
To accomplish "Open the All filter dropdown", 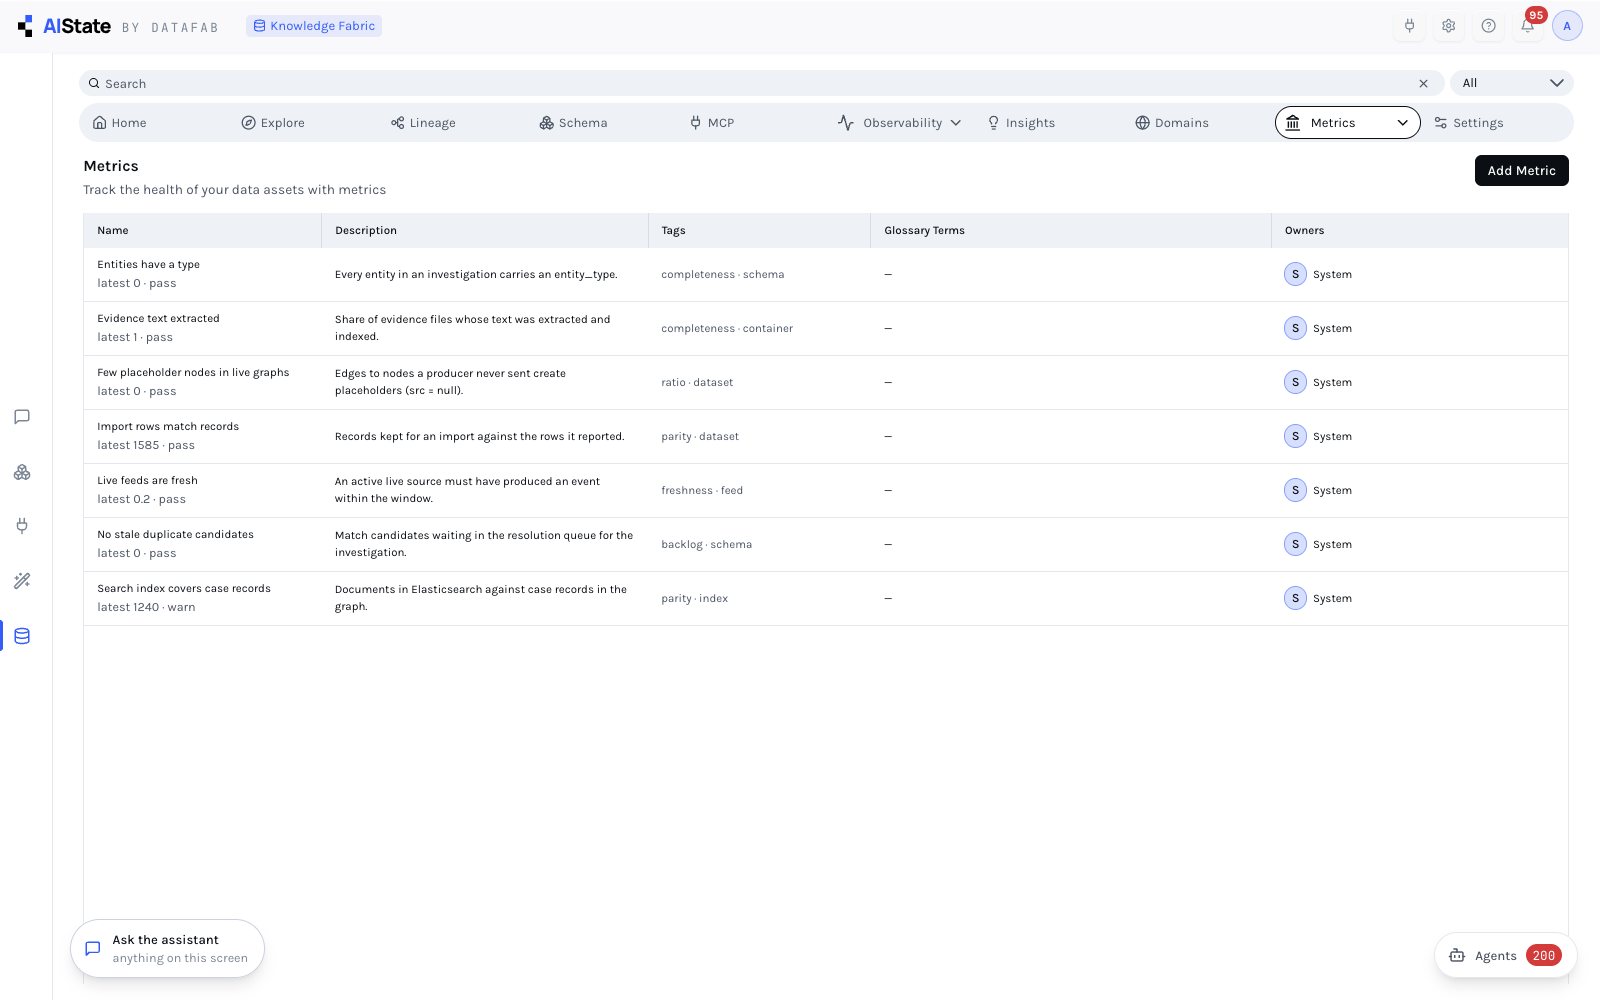I will click(x=1511, y=83).
